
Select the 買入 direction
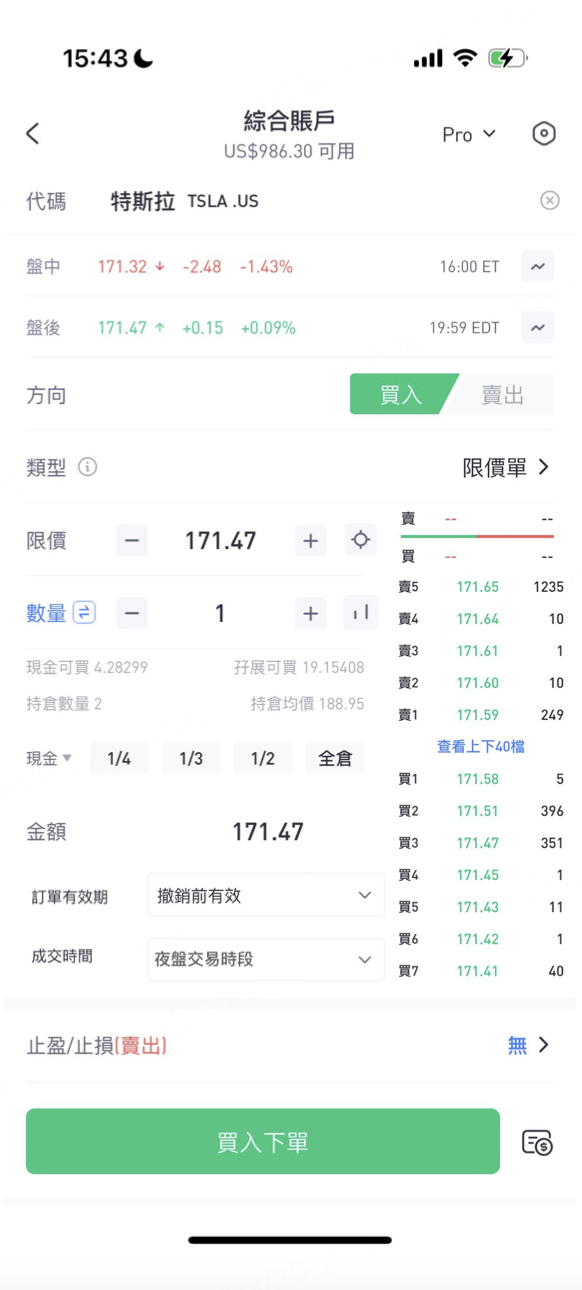402,394
